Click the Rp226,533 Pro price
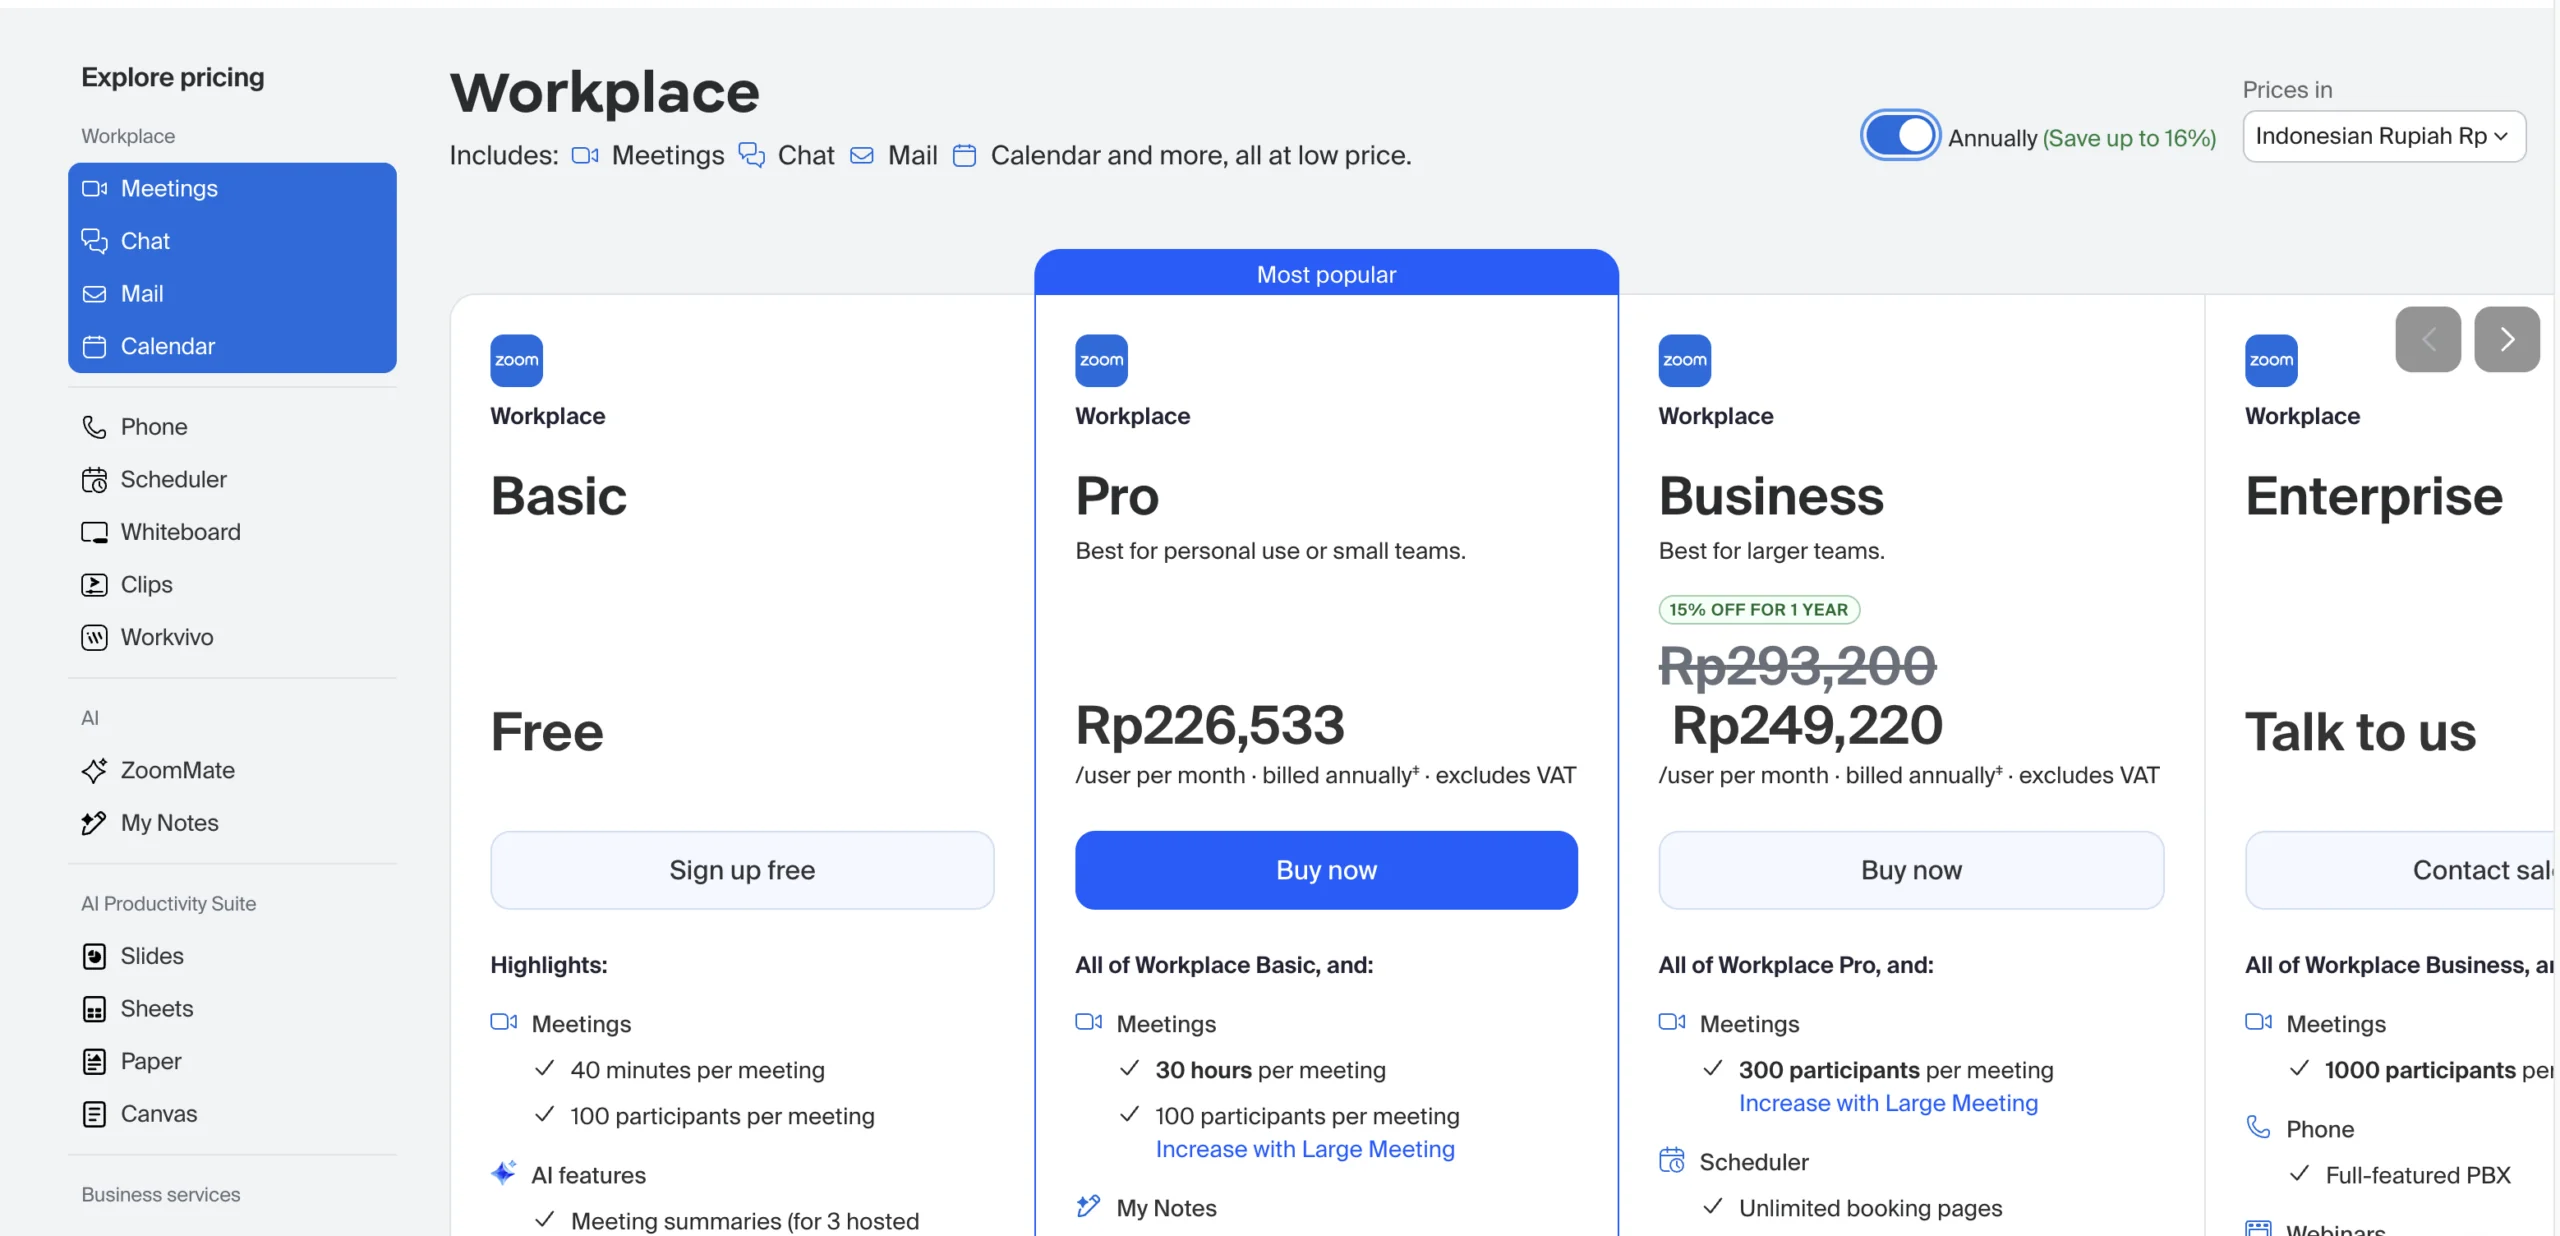Screen dimensions: 2560x1236 (x=1210, y=725)
